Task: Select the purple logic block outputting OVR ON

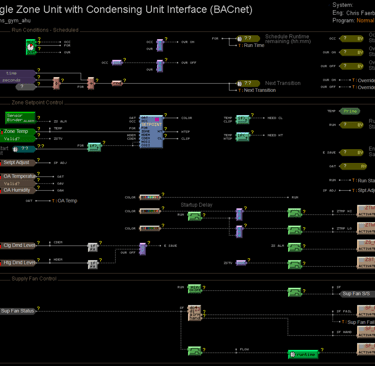Action: click(160, 45)
